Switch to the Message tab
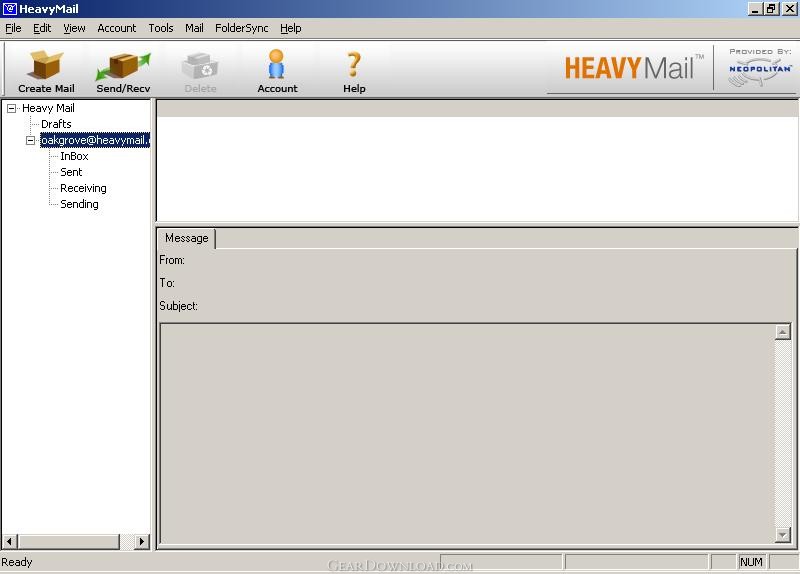 click(x=187, y=238)
